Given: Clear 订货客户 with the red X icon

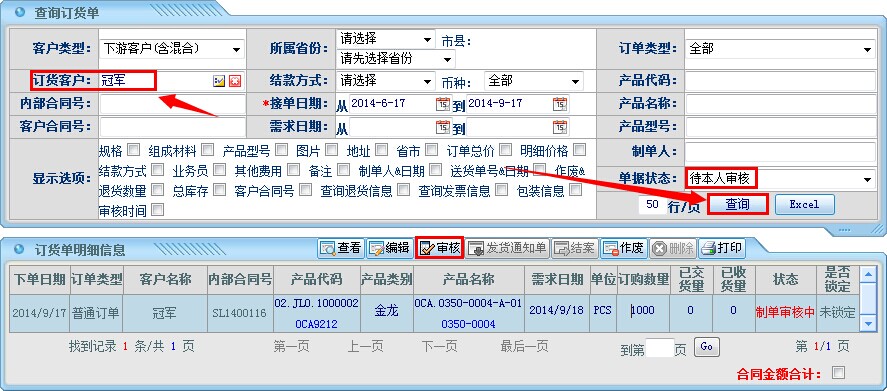Looking at the screenshot, I should pos(235,81).
